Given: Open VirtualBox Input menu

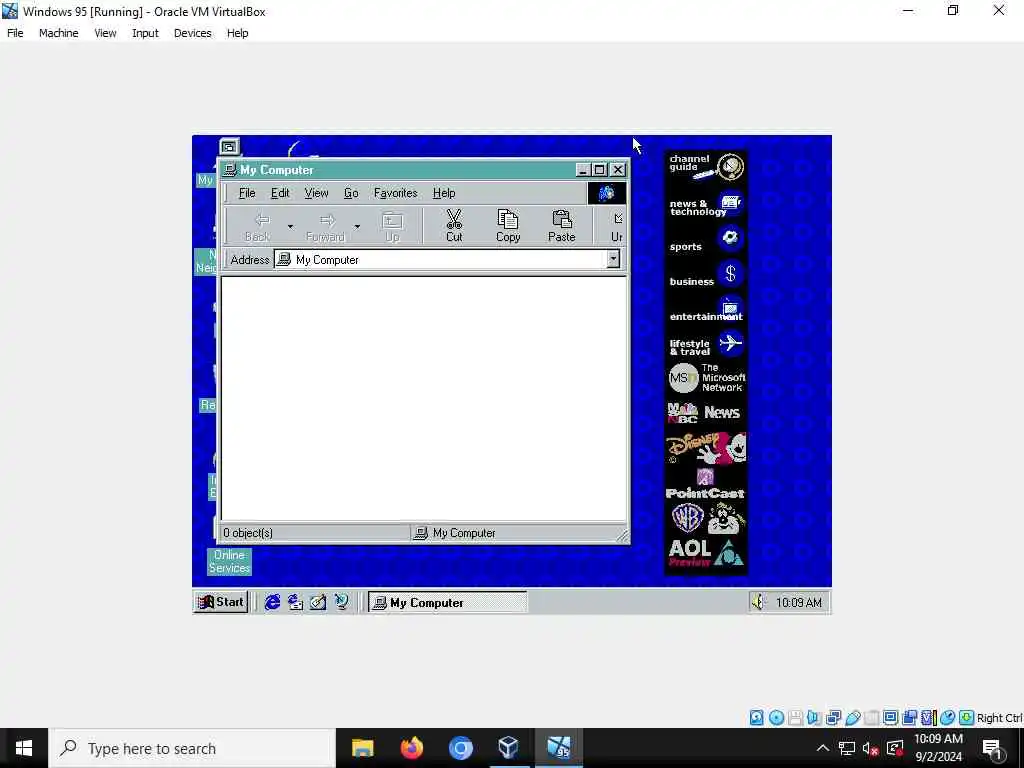Looking at the screenshot, I should (145, 33).
